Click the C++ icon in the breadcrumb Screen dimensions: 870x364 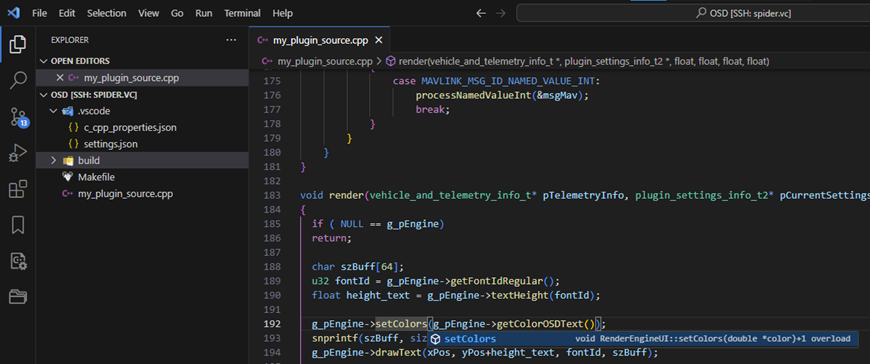tap(266, 61)
